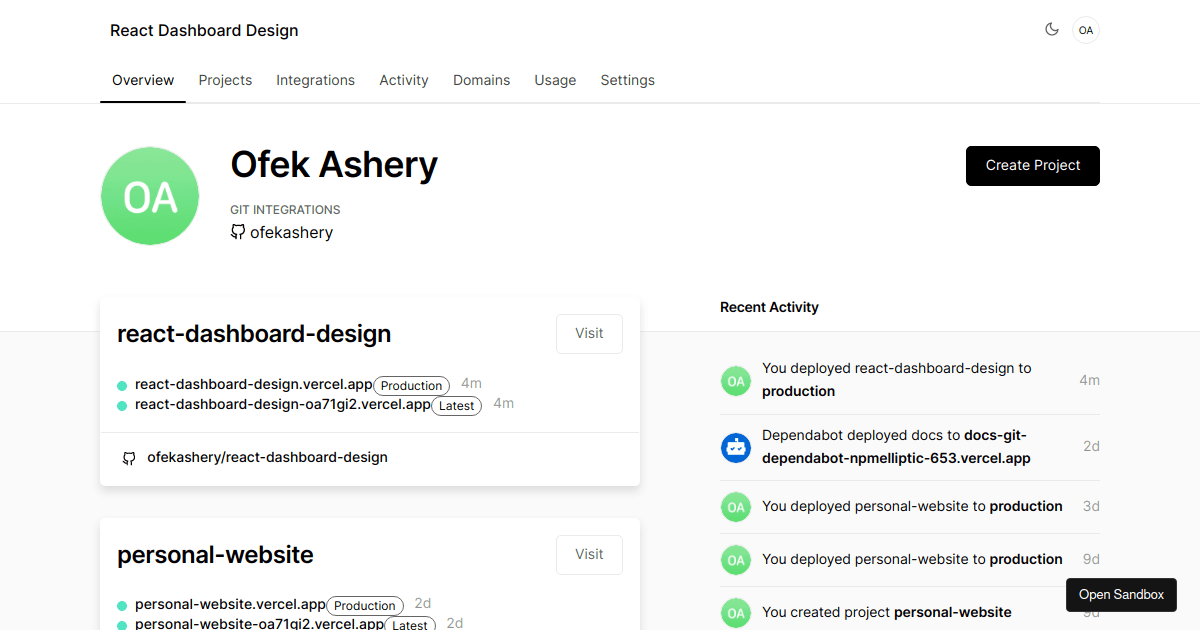Screen dimensions: 1200x630
Task: Expand the react-dashboard-design project card
Action: pyautogui.click(x=254, y=333)
